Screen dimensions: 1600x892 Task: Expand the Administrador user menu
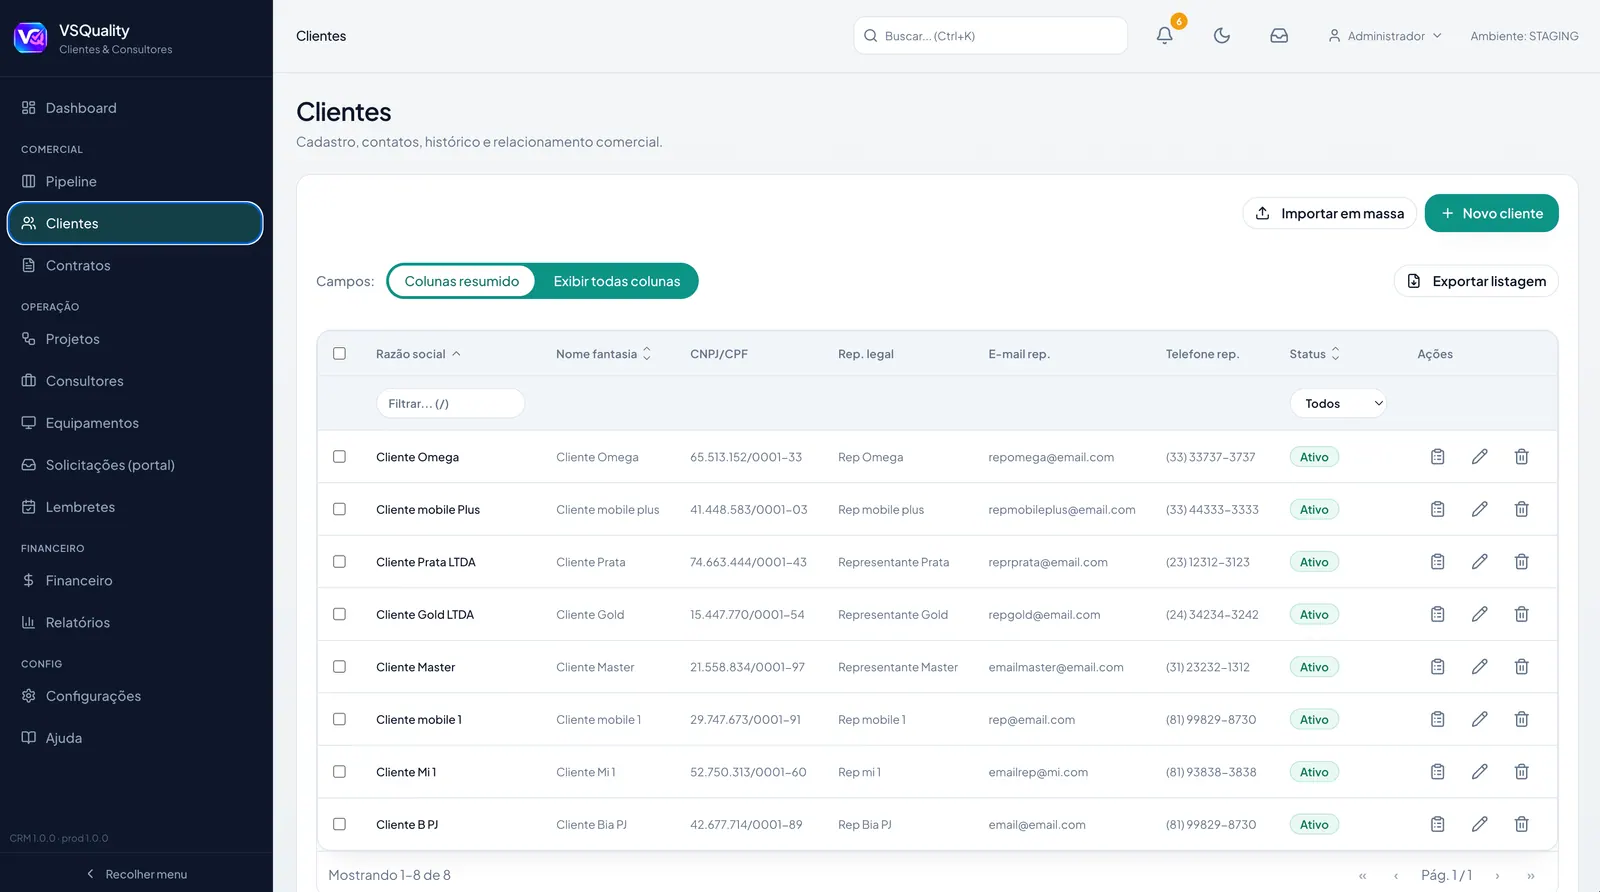[x=1385, y=36]
